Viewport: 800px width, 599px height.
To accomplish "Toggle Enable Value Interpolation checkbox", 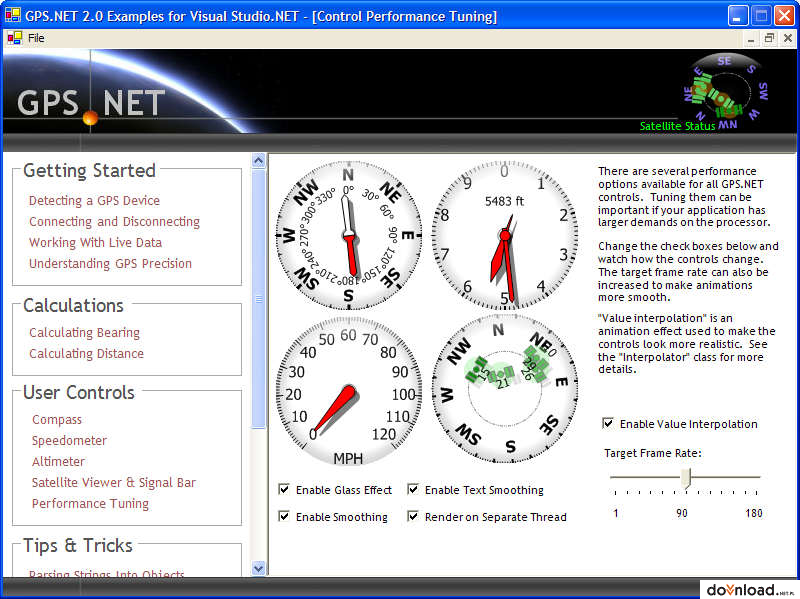I will (x=608, y=423).
